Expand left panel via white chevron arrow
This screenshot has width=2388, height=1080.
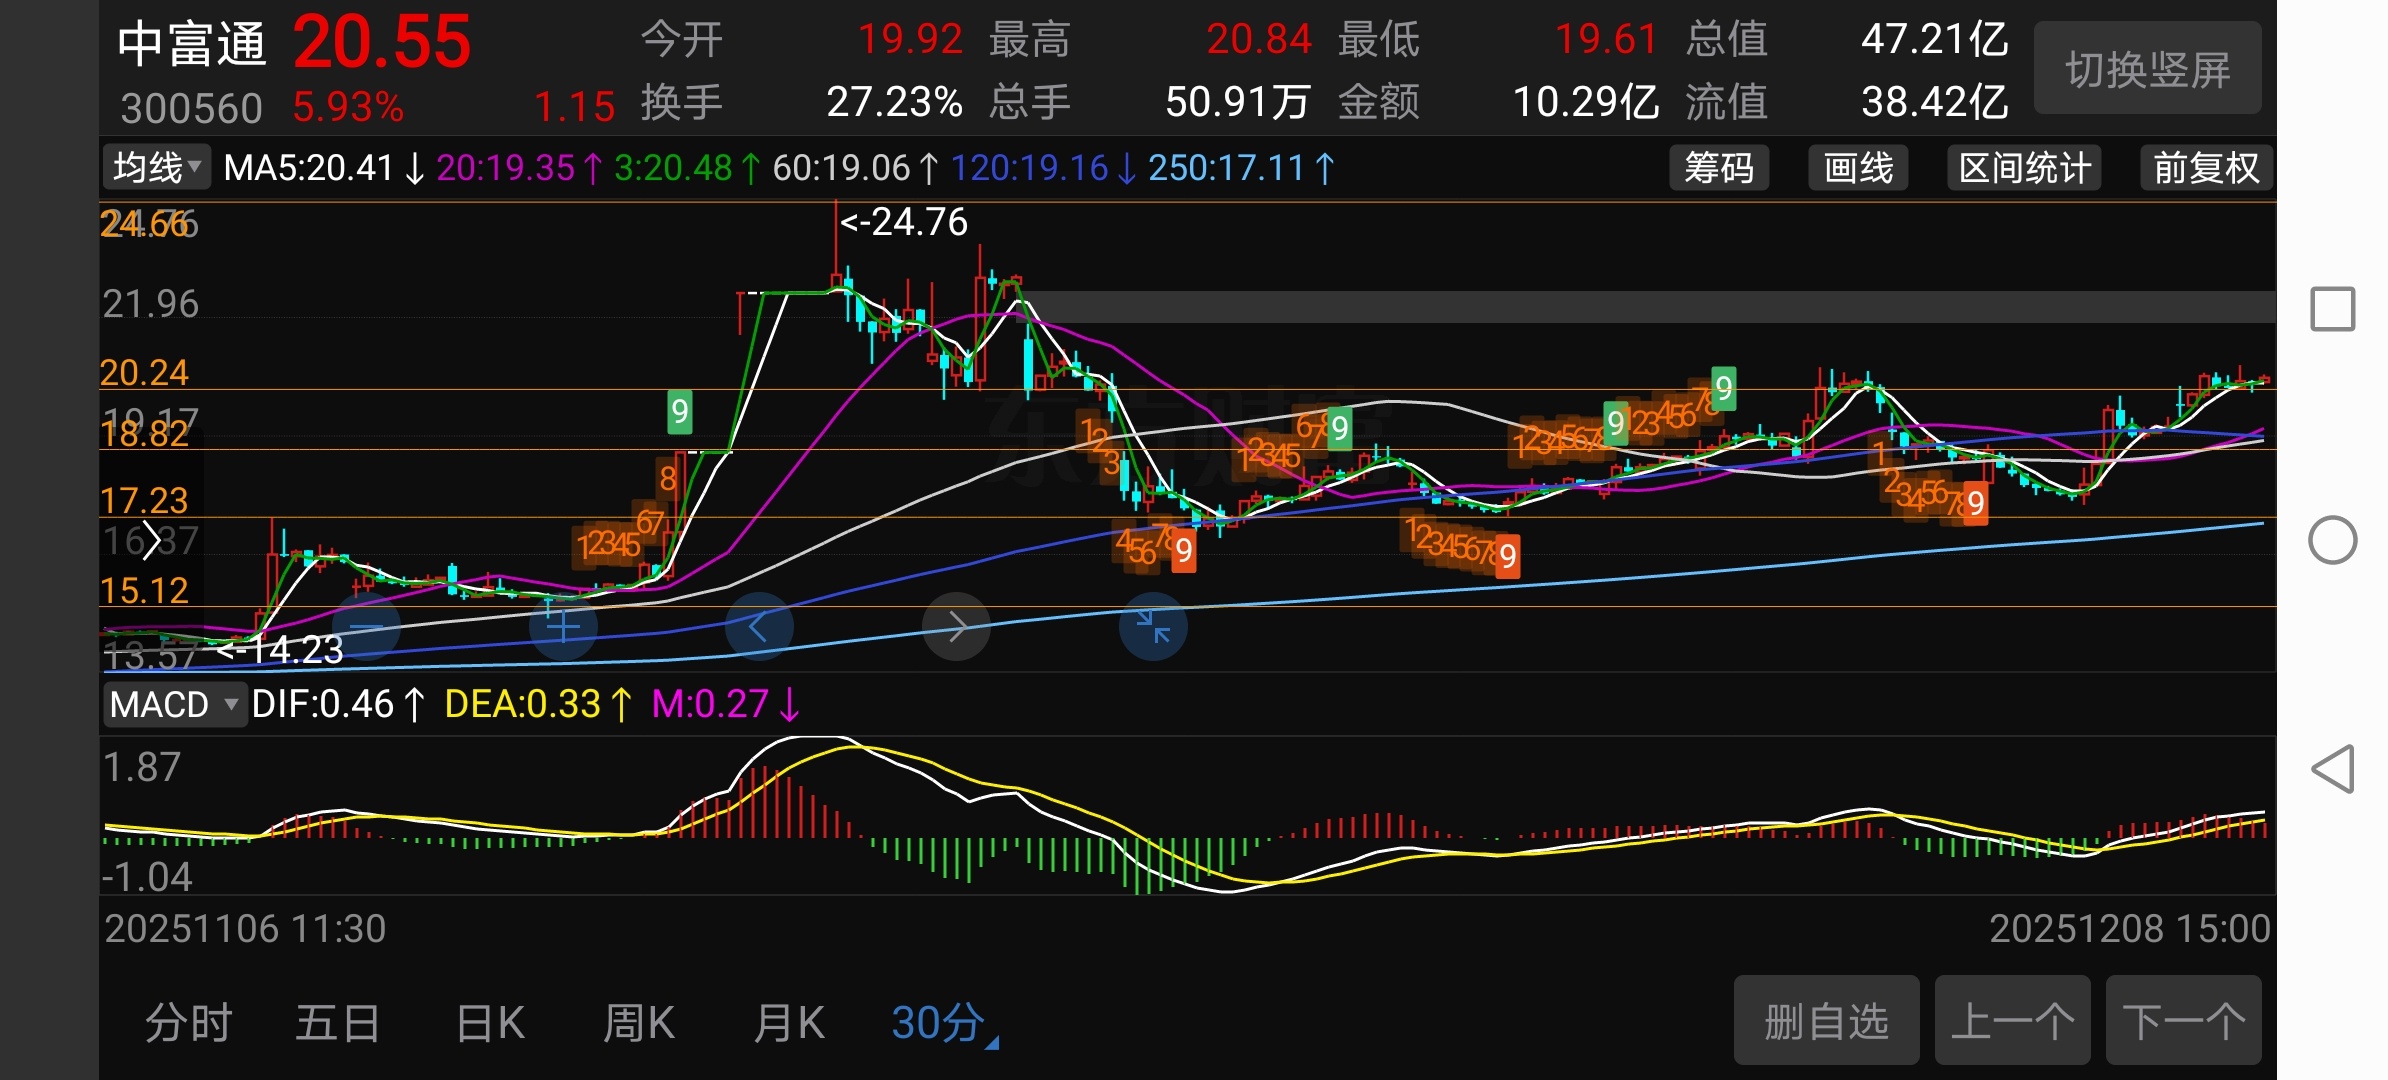152,541
